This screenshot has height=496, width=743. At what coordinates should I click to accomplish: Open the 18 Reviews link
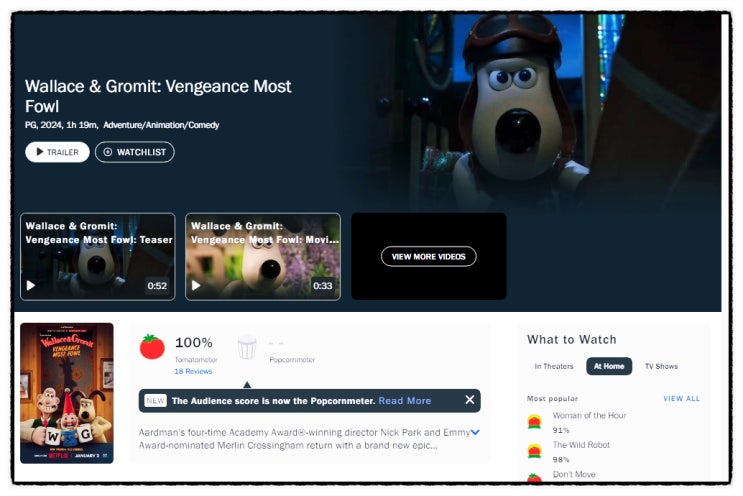tap(193, 371)
